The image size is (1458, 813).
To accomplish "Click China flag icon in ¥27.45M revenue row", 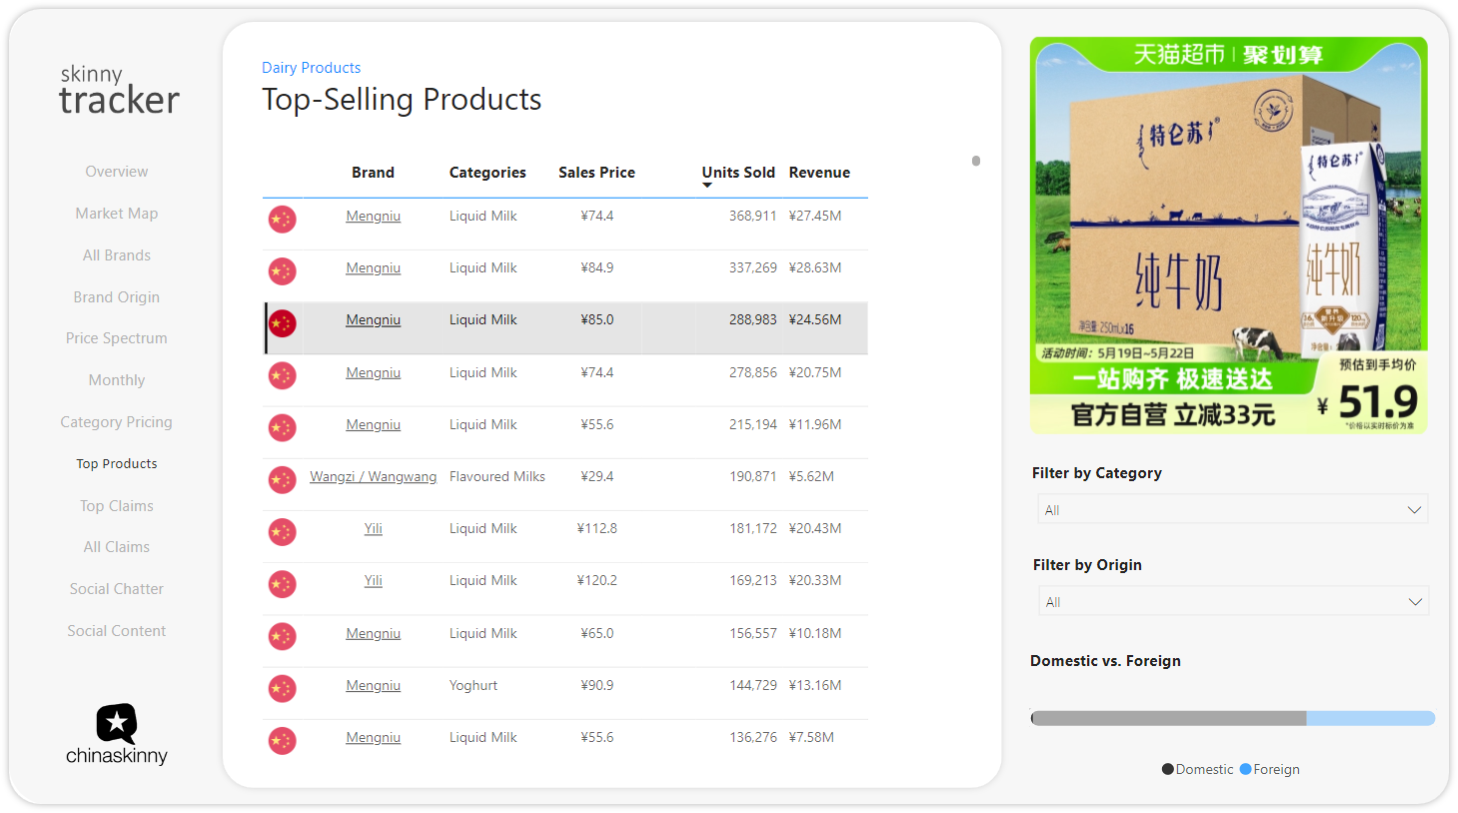I will 282,218.
